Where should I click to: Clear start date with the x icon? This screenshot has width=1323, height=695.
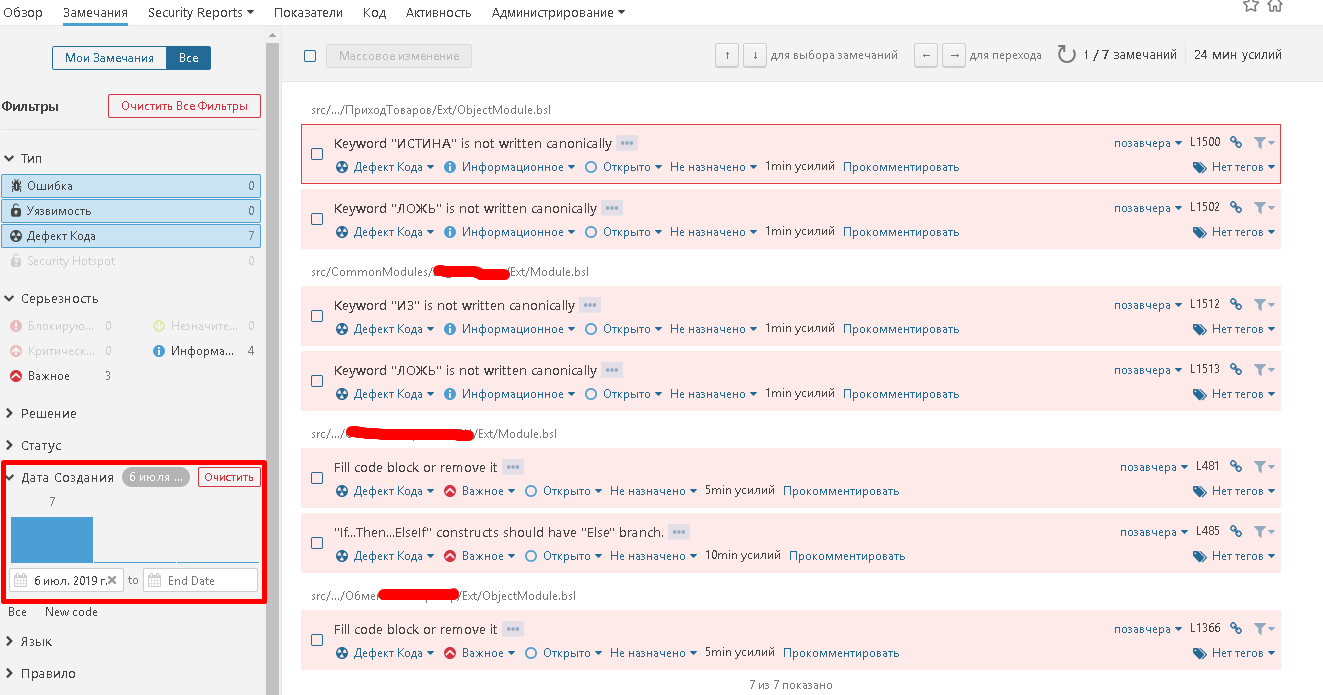(x=112, y=580)
